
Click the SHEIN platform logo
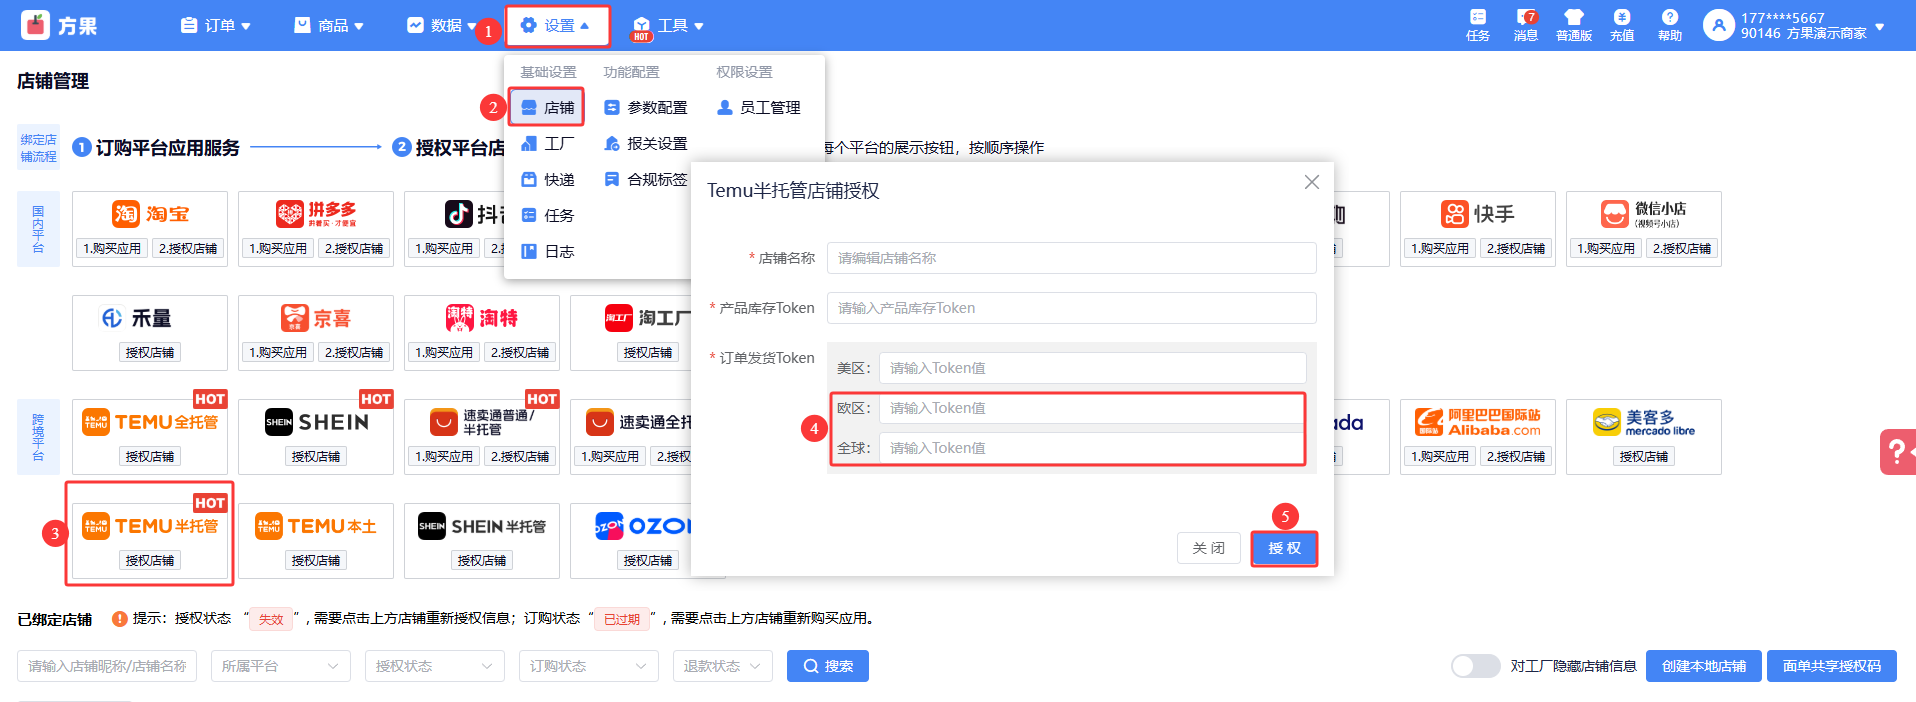click(316, 422)
